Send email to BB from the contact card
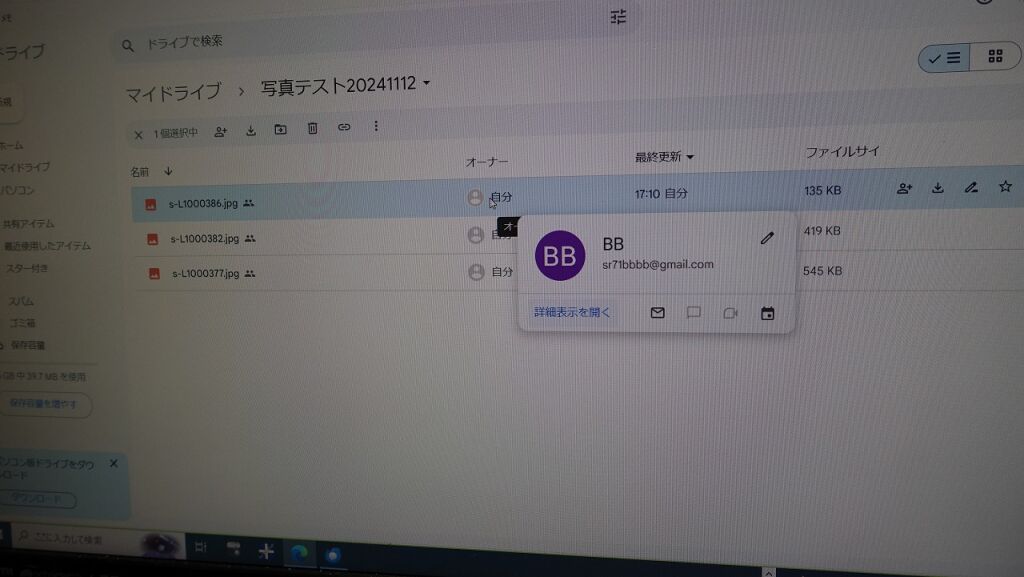Image resolution: width=1024 pixels, height=577 pixels. click(x=657, y=313)
